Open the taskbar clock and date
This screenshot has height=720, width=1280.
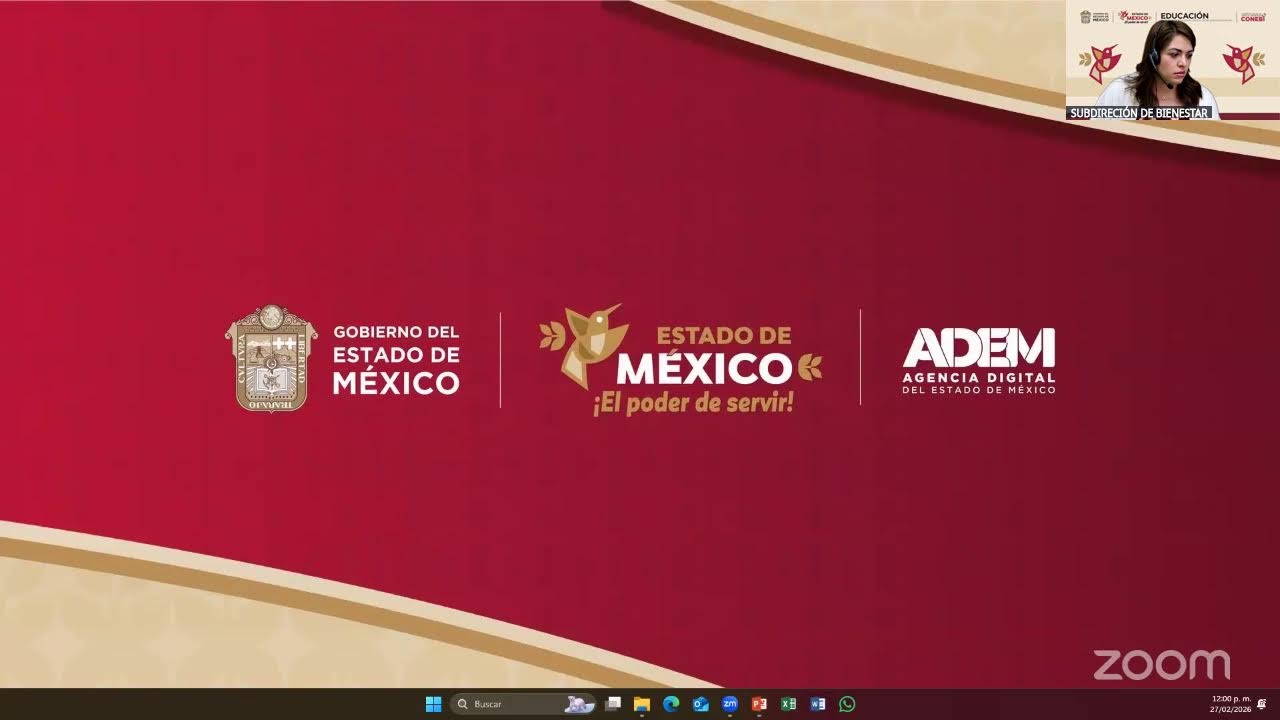coord(1230,704)
